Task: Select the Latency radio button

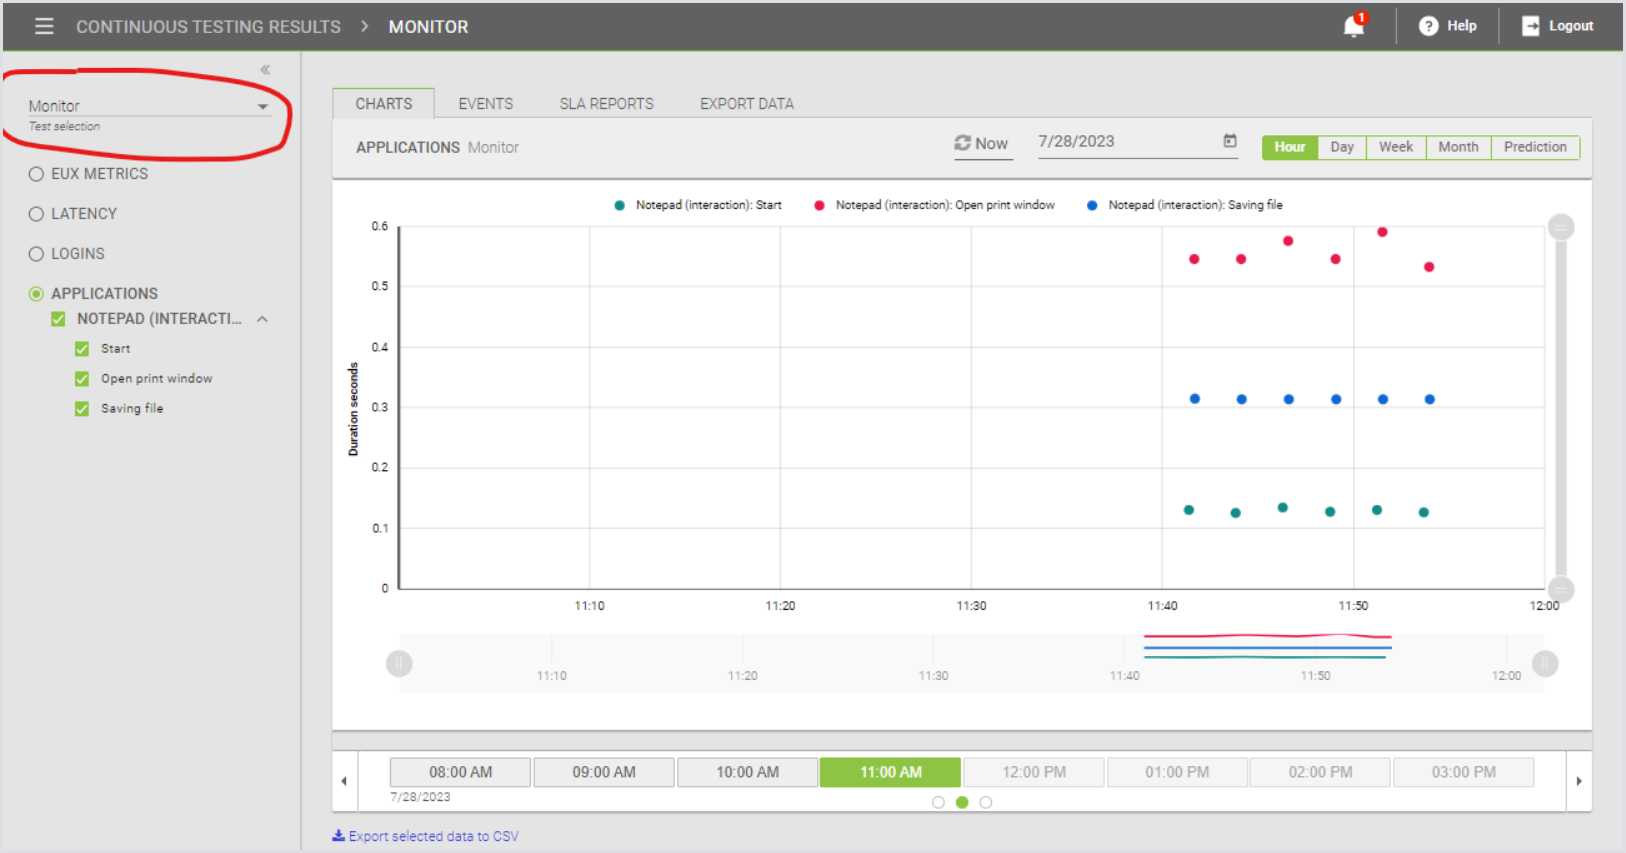Action: [36, 214]
